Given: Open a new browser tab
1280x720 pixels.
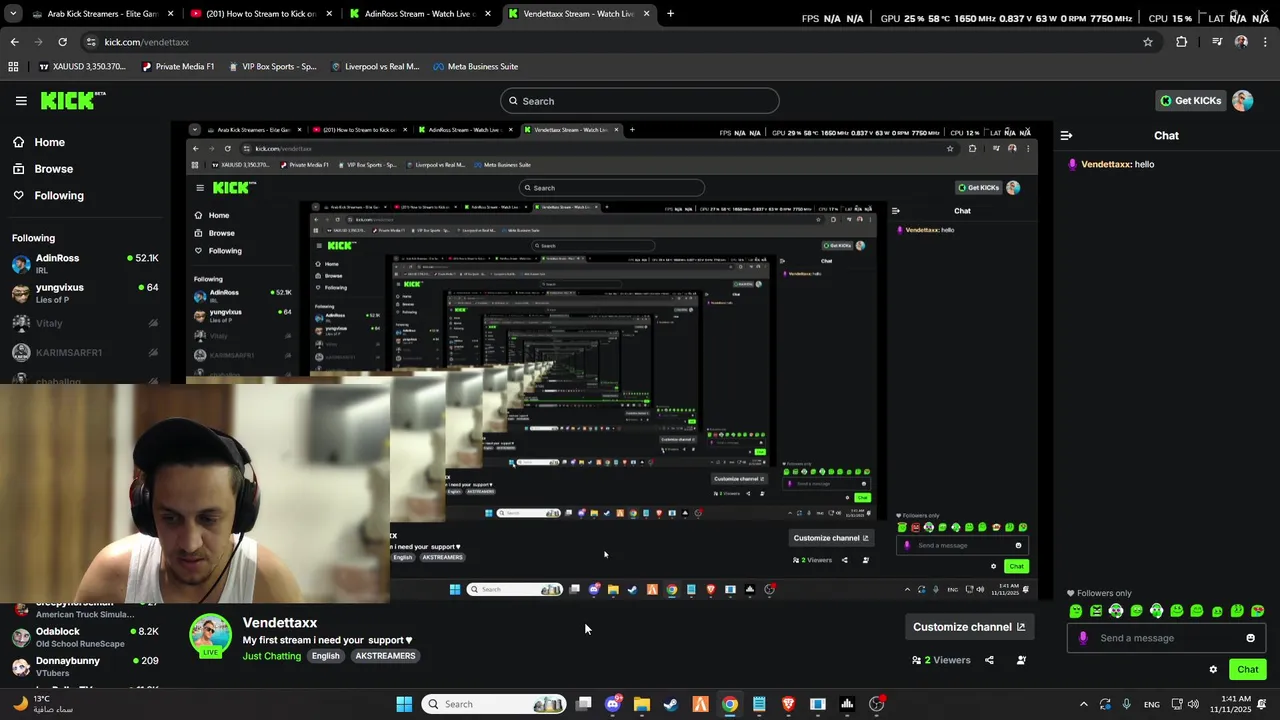Looking at the screenshot, I should tap(670, 14).
